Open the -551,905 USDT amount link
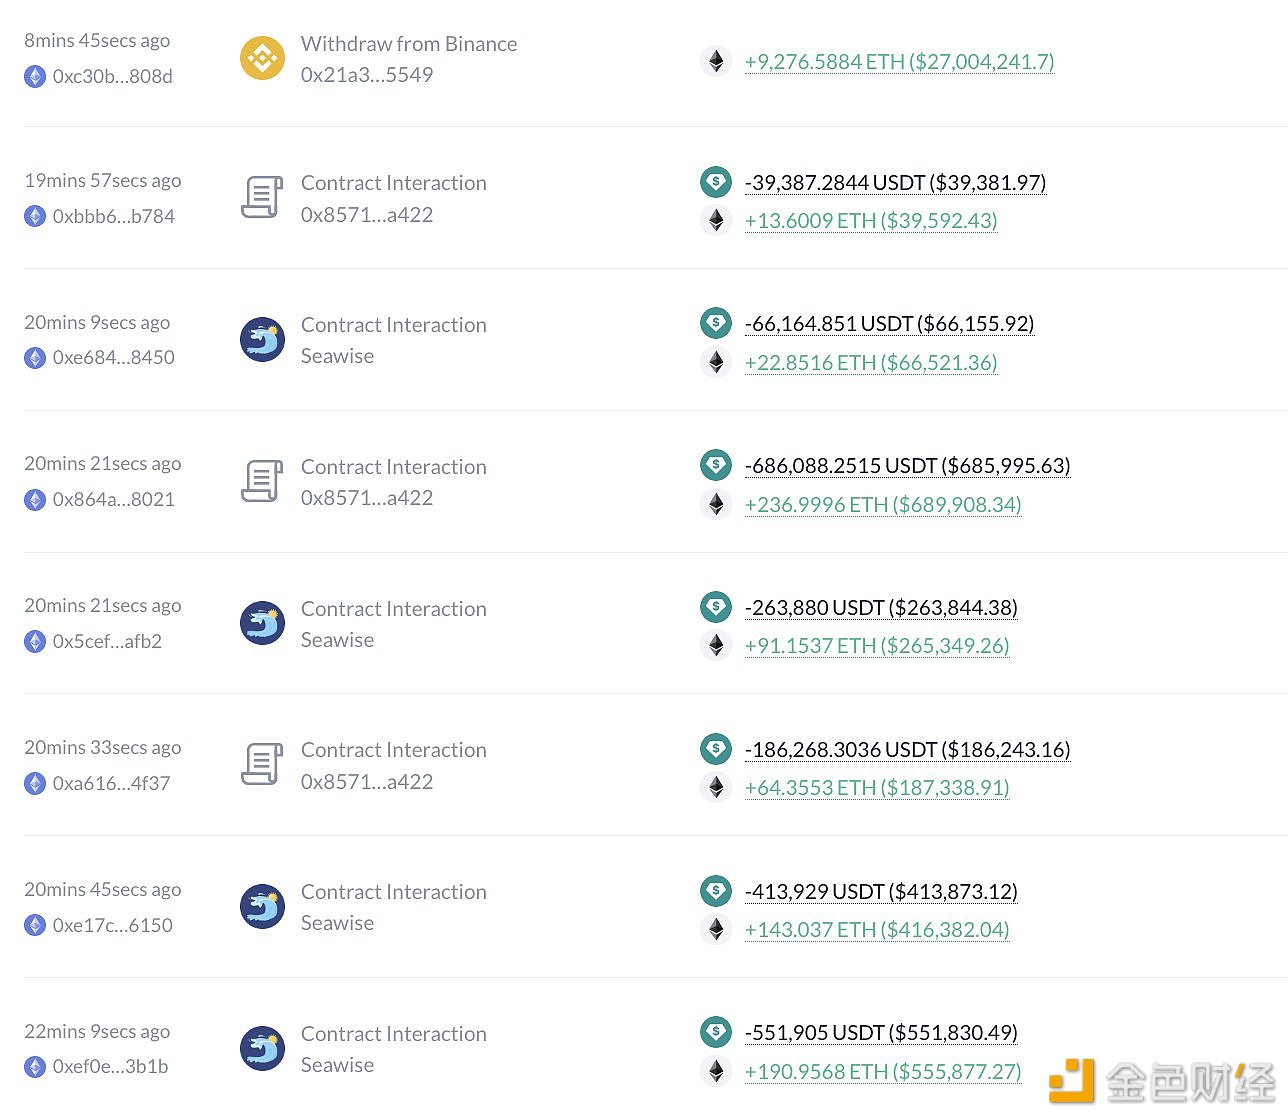 pos(881,1033)
